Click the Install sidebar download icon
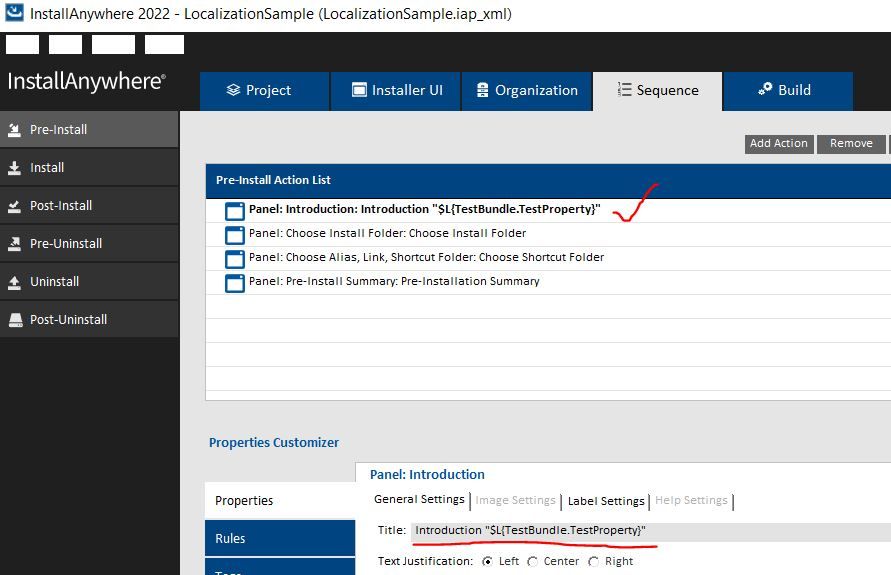891x575 pixels. 15,168
